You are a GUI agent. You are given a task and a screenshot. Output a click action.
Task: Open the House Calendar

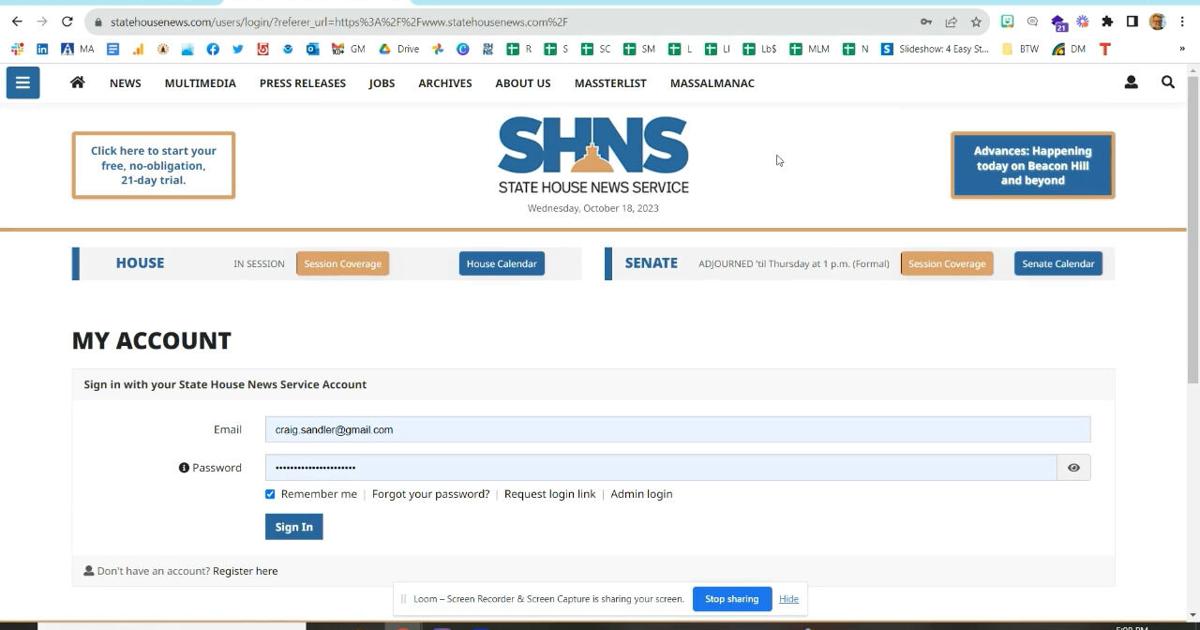pos(502,264)
